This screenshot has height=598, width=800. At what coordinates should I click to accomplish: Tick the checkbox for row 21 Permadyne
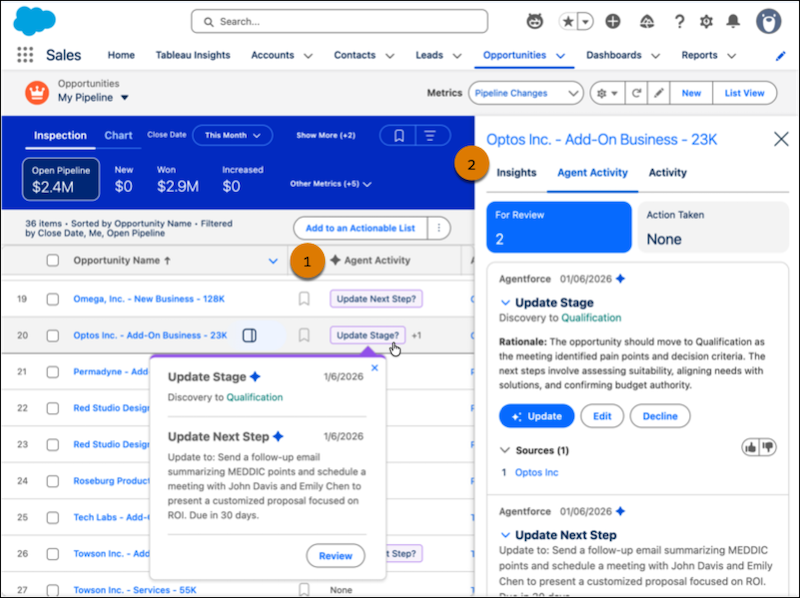tap(53, 372)
